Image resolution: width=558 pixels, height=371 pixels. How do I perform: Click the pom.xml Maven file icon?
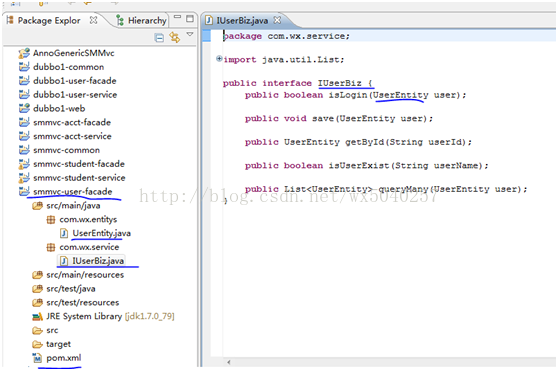coord(37,358)
